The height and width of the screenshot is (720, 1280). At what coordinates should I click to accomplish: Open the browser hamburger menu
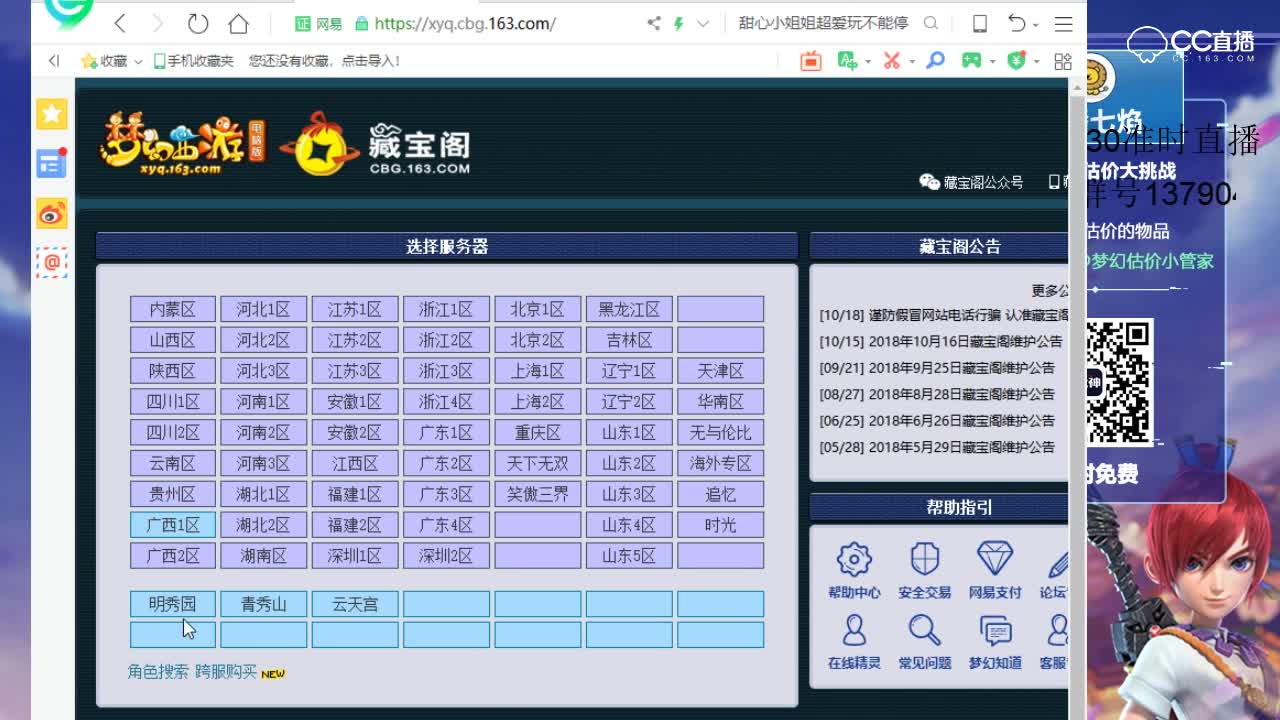1063,23
